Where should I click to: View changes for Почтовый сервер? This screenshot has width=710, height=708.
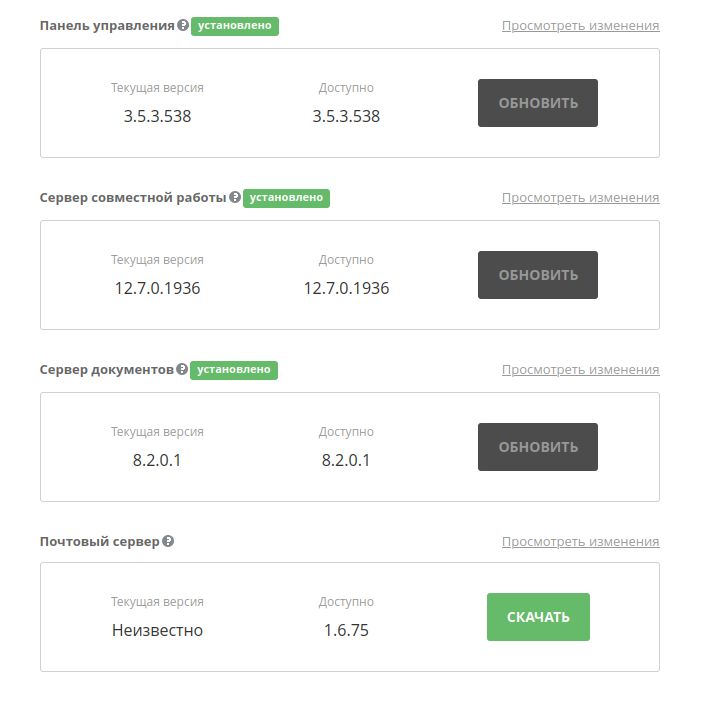pos(580,542)
